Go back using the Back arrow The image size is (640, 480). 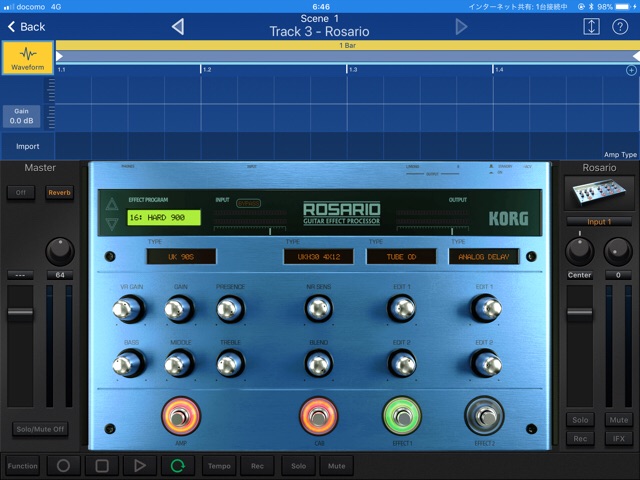coord(26,27)
